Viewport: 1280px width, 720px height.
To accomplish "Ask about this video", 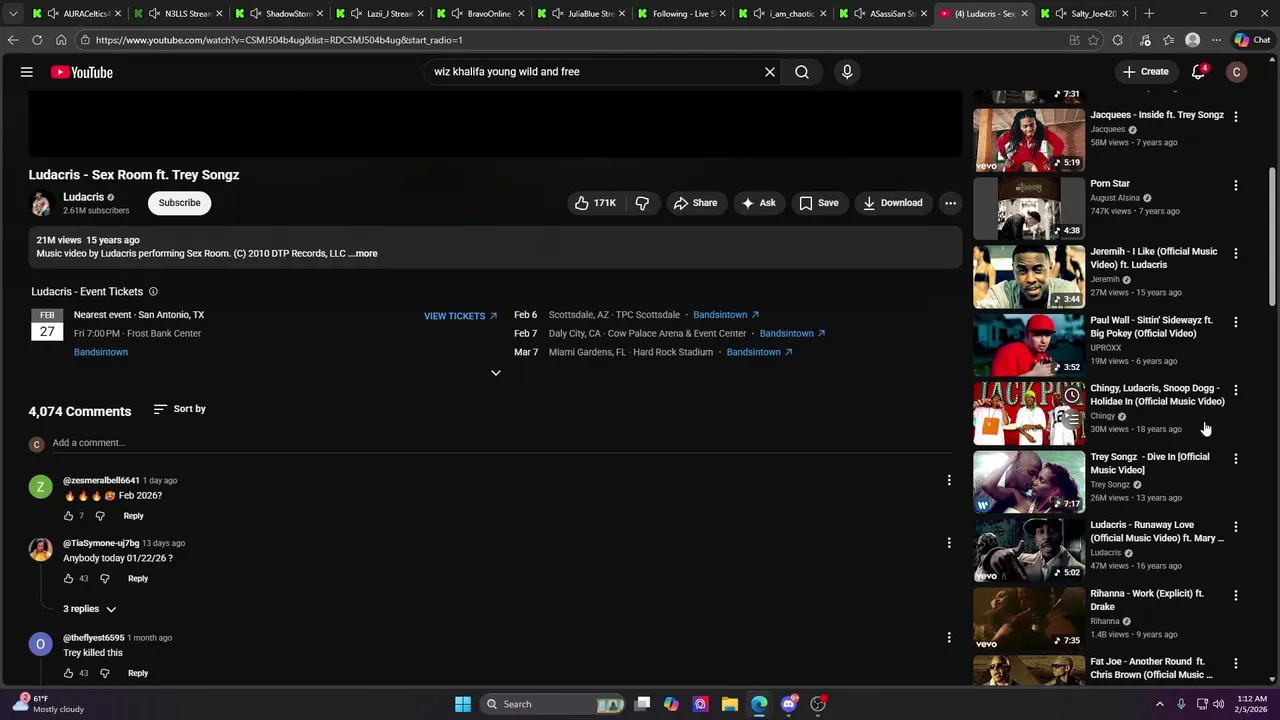I will pyautogui.click(x=758, y=203).
